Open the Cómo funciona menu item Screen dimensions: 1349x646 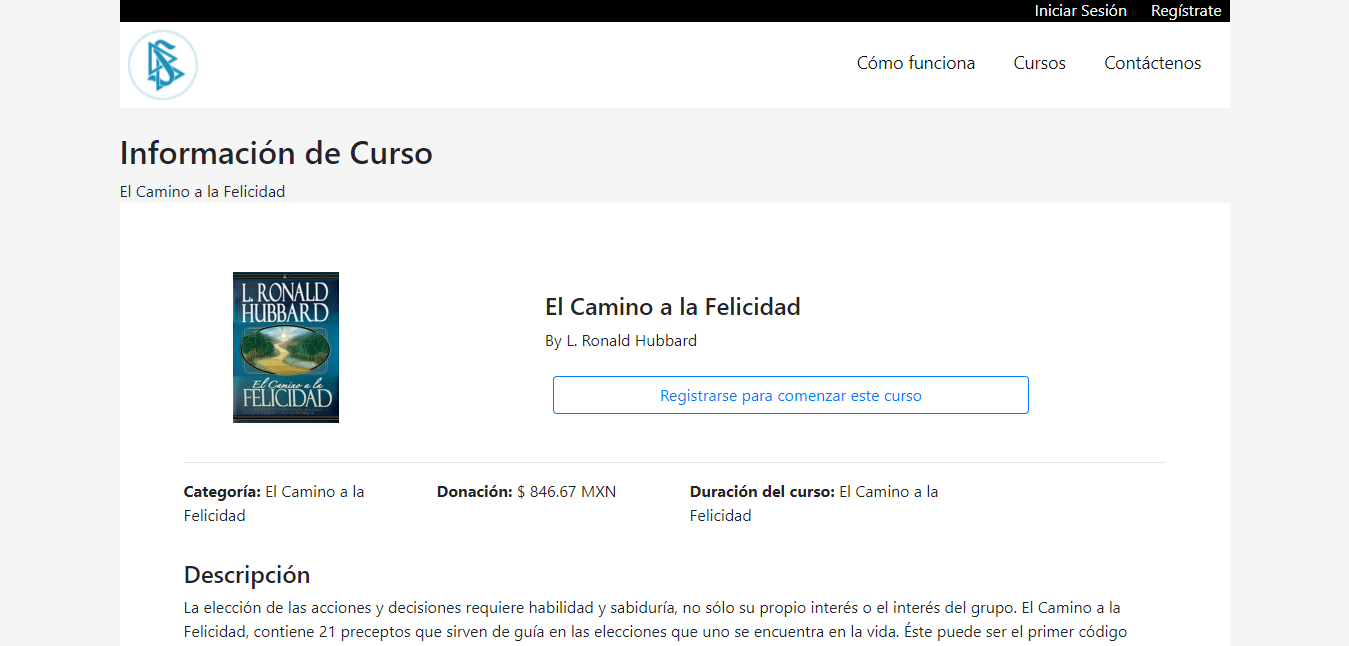tap(915, 63)
